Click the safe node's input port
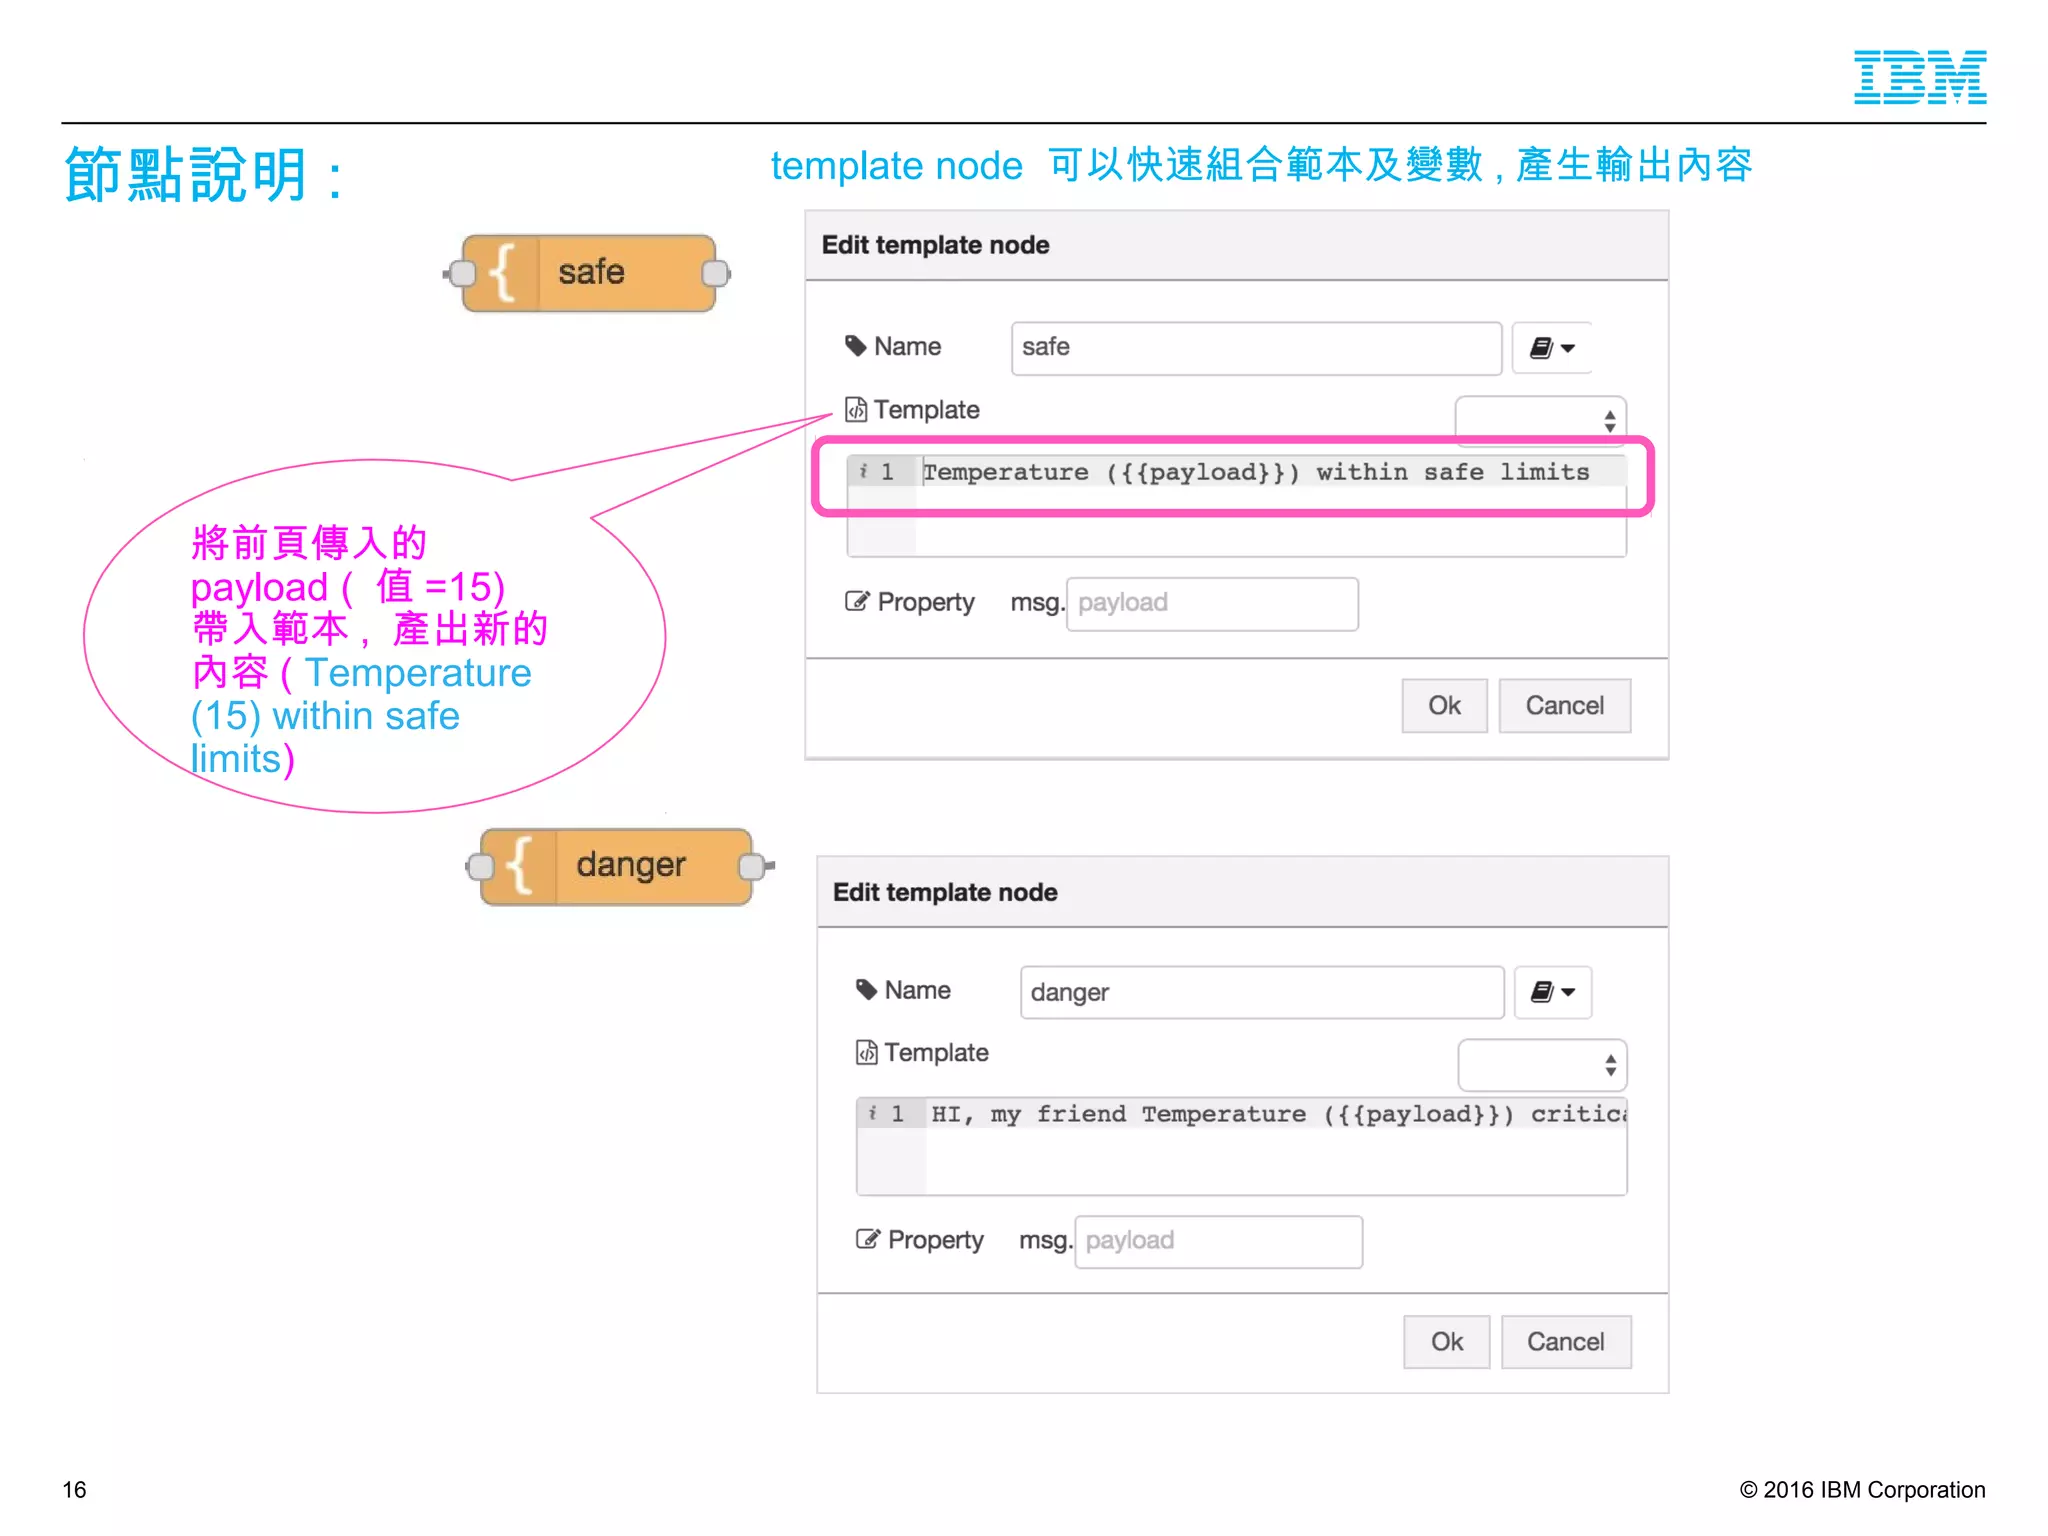2048x1536 pixels. tap(461, 273)
